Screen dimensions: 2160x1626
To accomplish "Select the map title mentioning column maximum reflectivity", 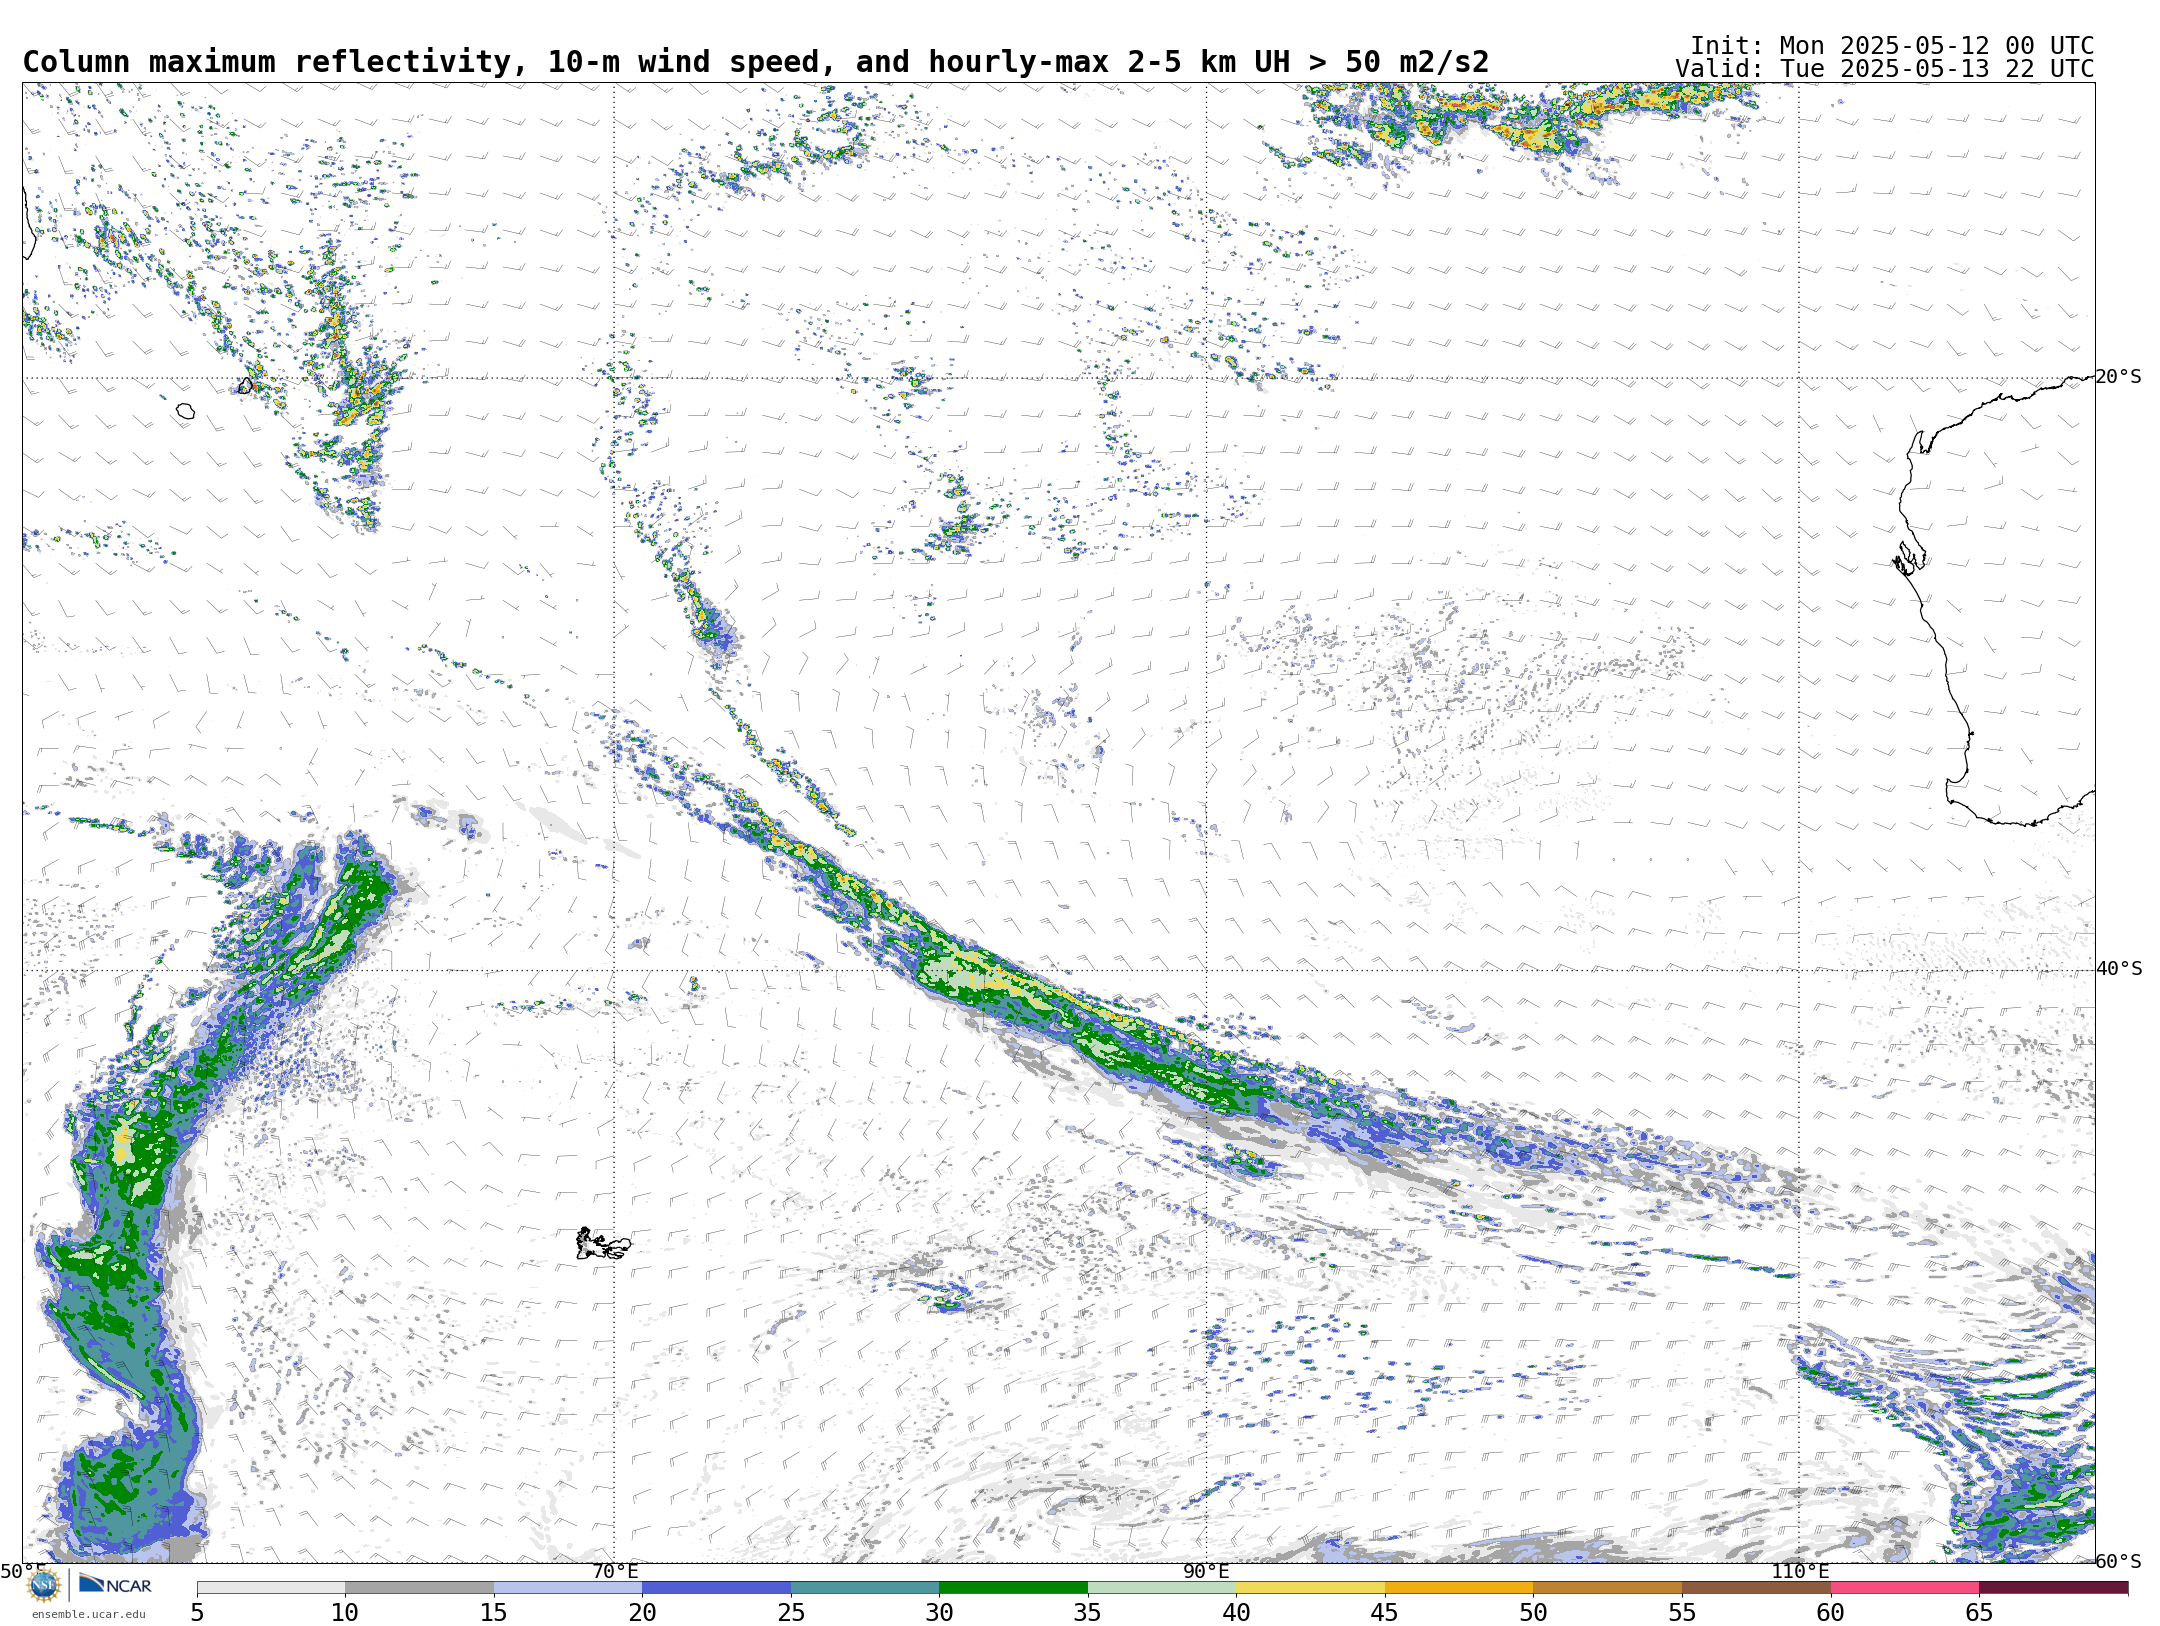I will [756, 62].
